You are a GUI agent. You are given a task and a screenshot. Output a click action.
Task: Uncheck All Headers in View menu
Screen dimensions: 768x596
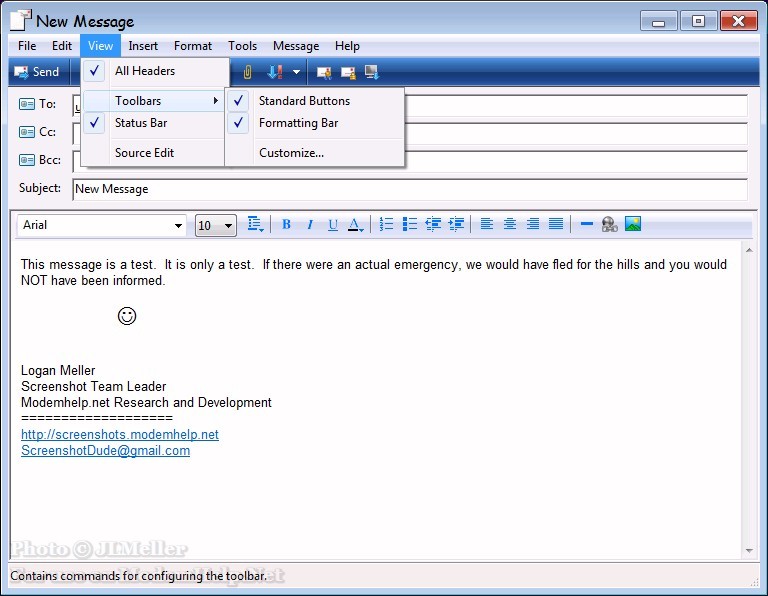[144, 71]
